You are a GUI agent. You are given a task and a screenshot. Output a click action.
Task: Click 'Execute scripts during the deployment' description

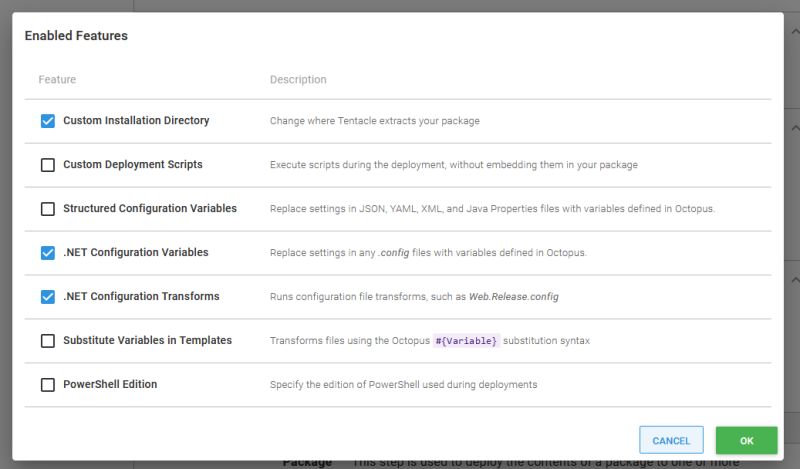tap(454, 165)
